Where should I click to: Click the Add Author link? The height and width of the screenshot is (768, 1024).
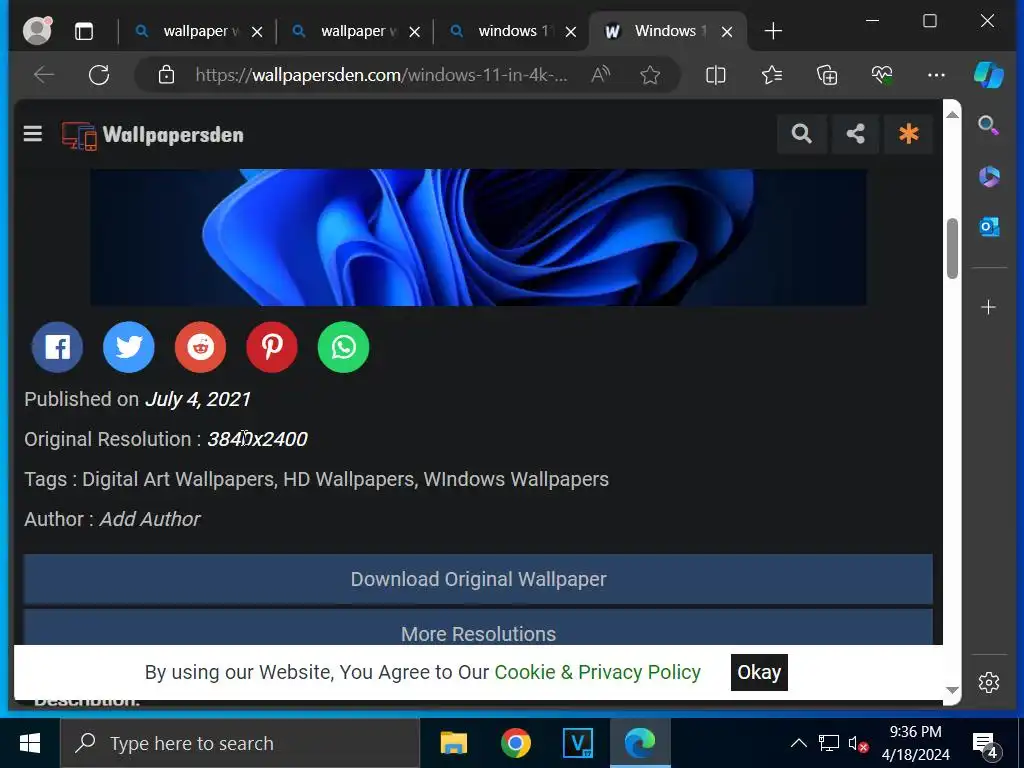150,519
